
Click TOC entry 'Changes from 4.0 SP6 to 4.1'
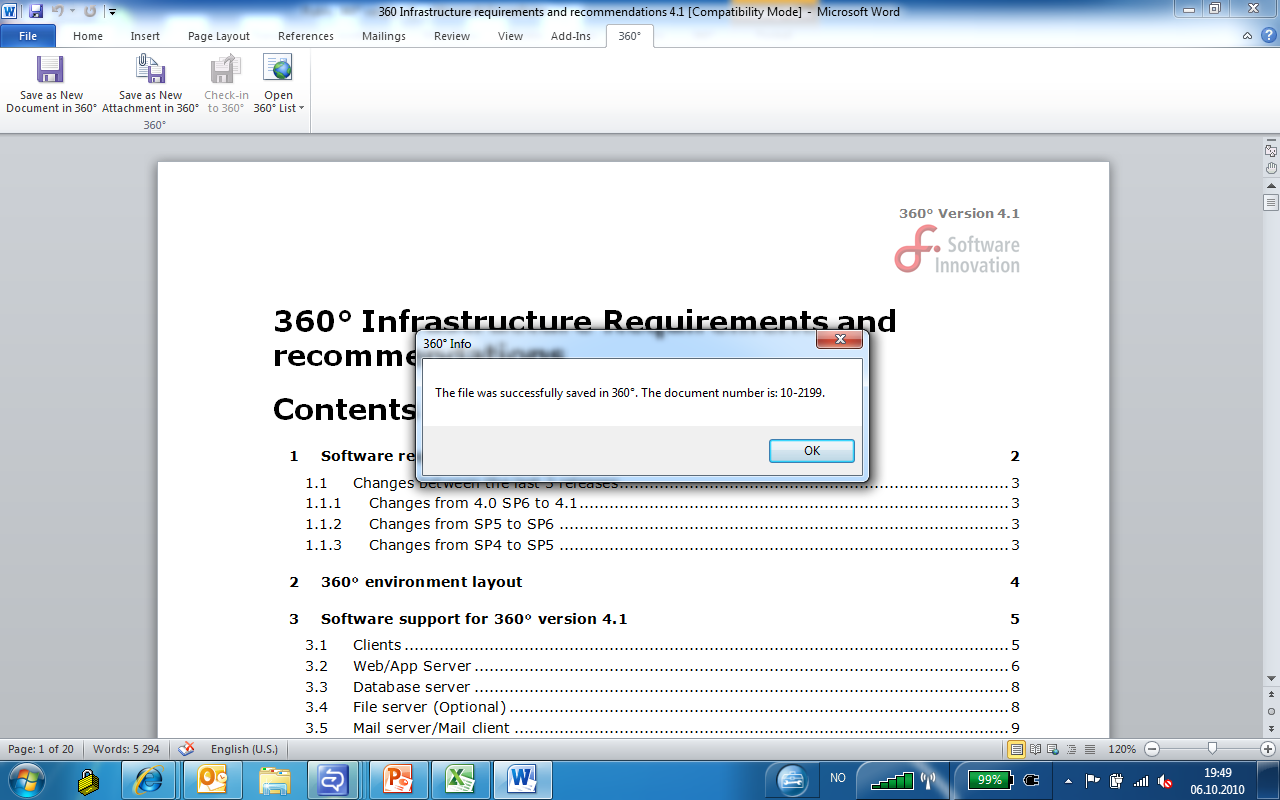tap(473, 503)
